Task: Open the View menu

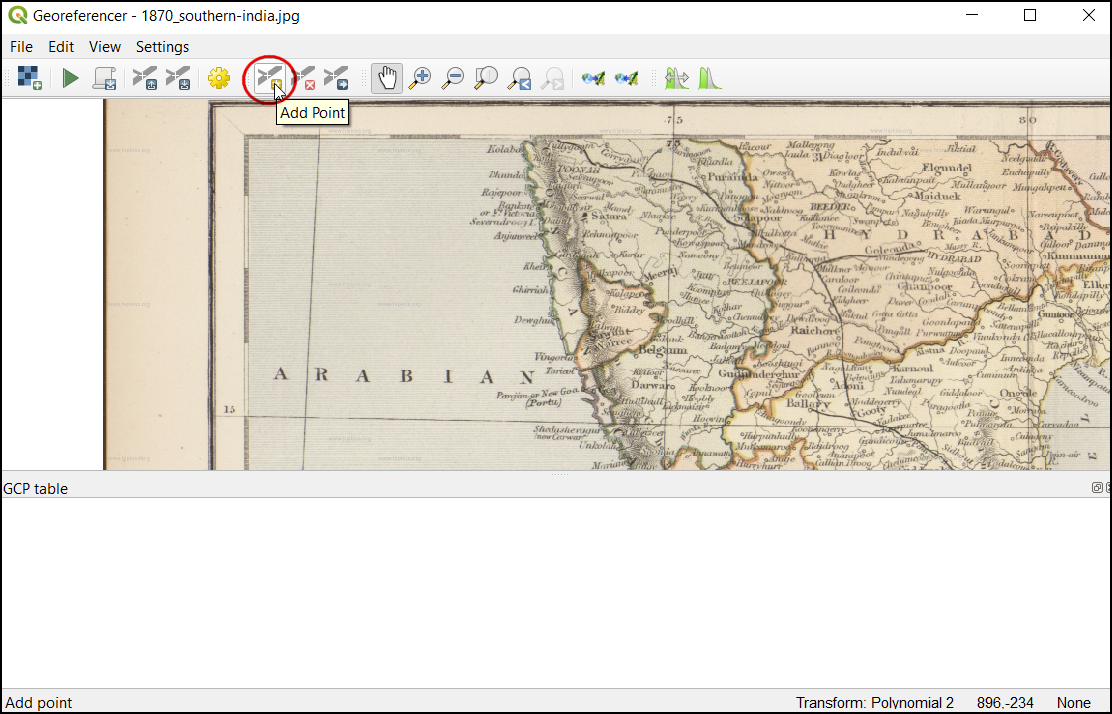Action: 104,47
